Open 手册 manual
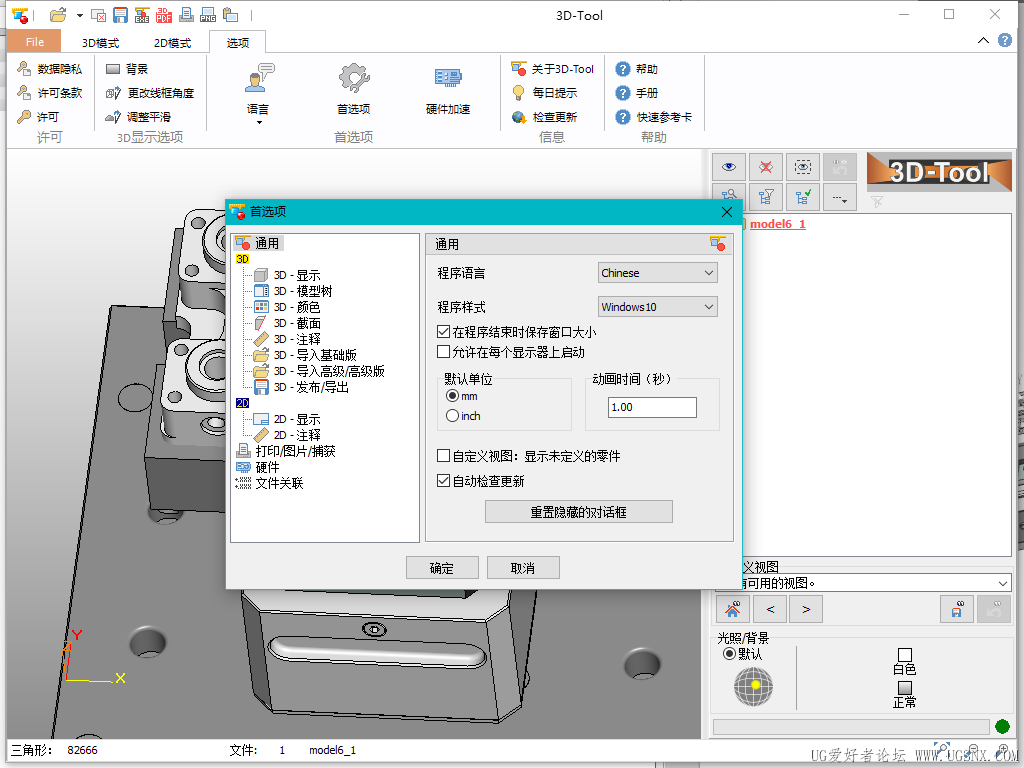This screenshot has width=1024, height=768. pos(637,93)
